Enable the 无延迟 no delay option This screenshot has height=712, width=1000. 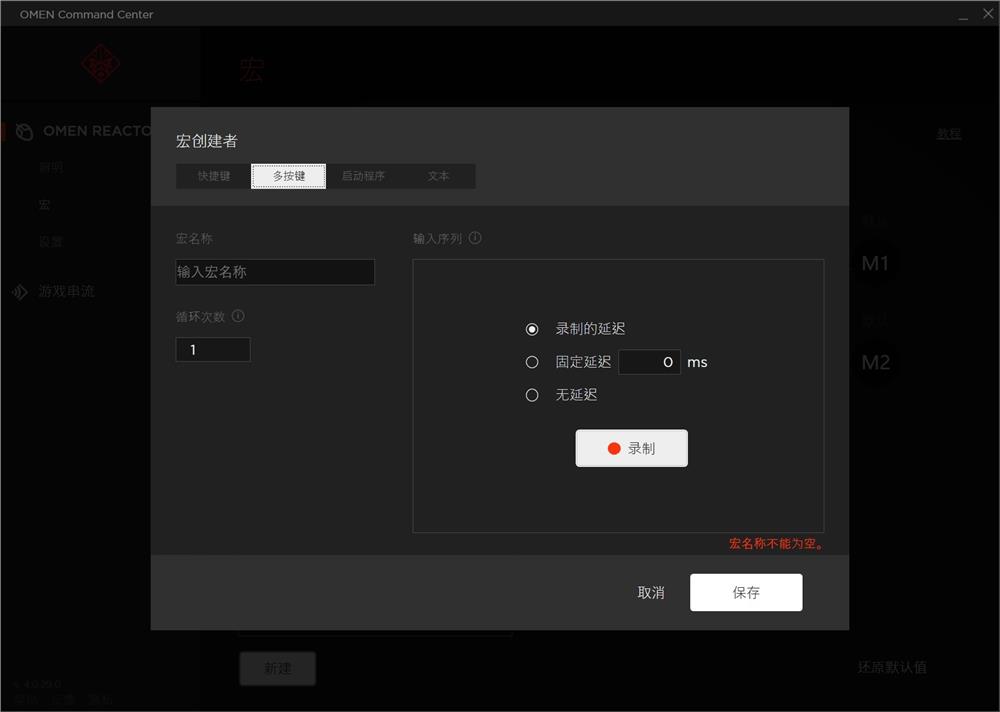531,394
